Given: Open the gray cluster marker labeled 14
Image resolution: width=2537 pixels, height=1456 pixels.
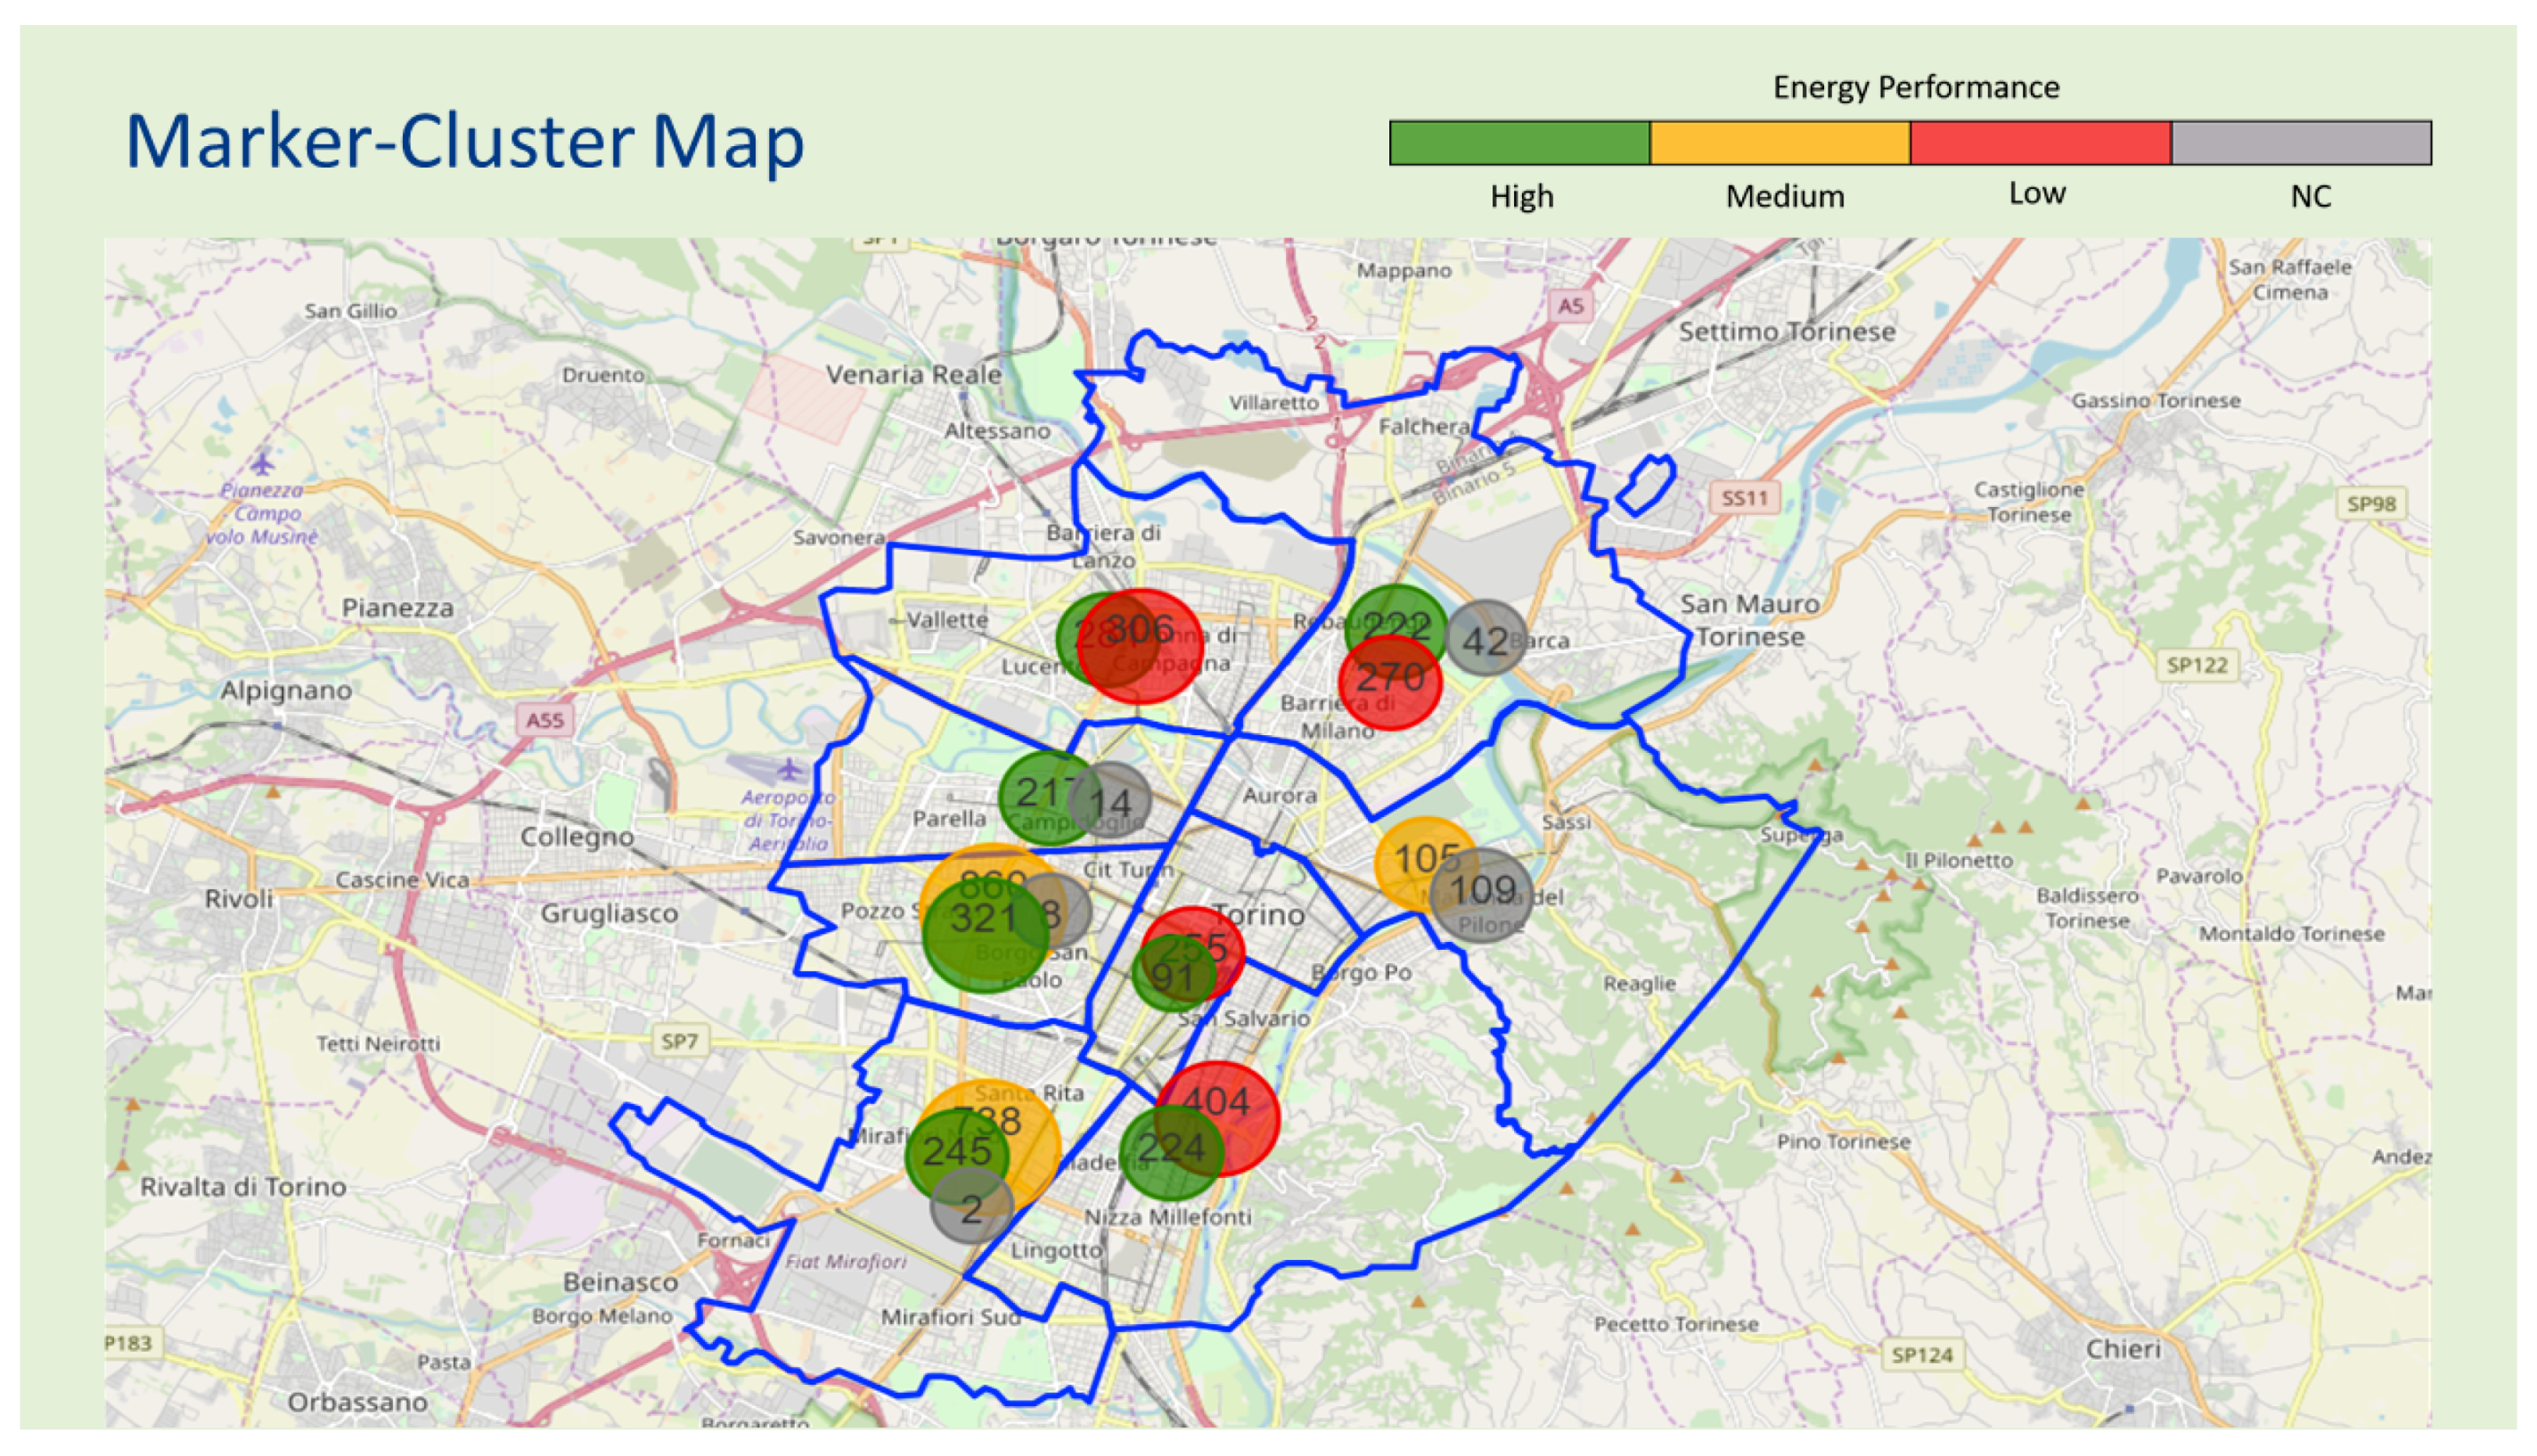Looking at the screenshot, I should 1112,801.
